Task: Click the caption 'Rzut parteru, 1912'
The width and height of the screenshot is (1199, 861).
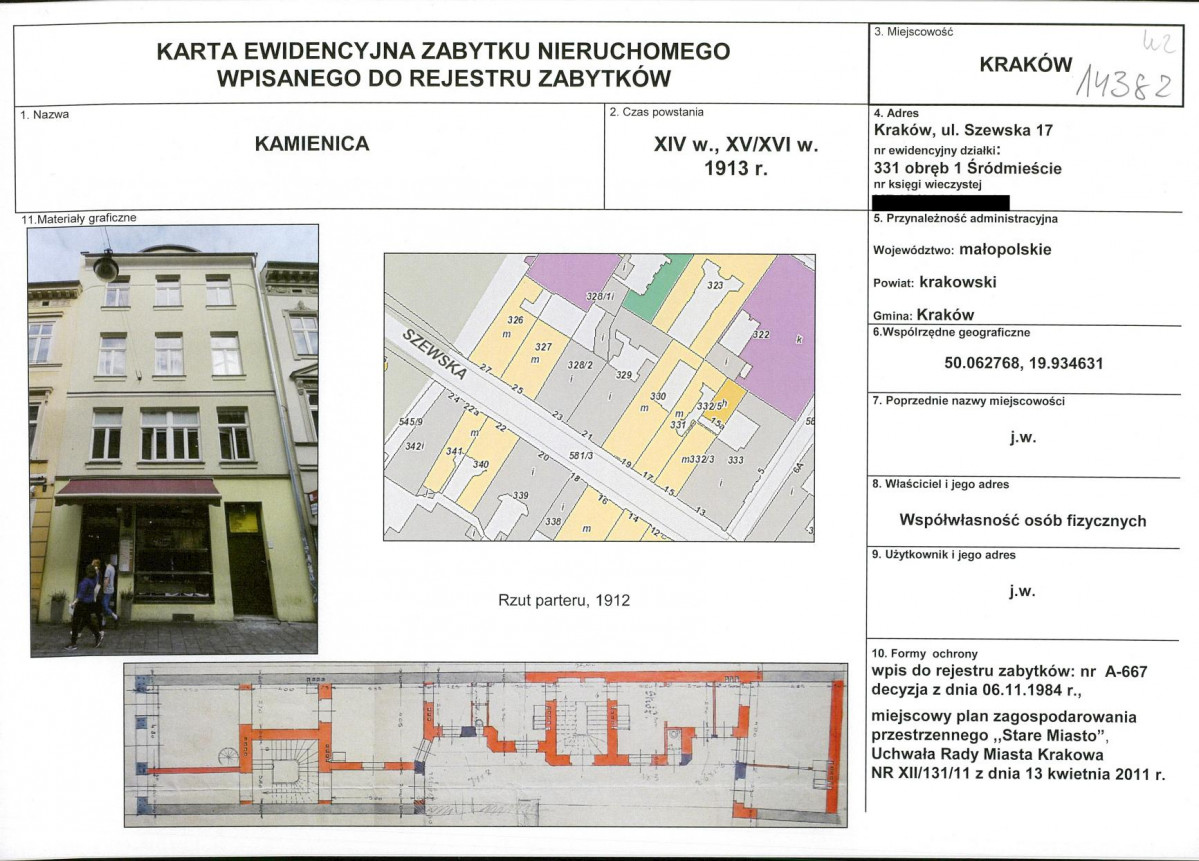Action: 564,600
